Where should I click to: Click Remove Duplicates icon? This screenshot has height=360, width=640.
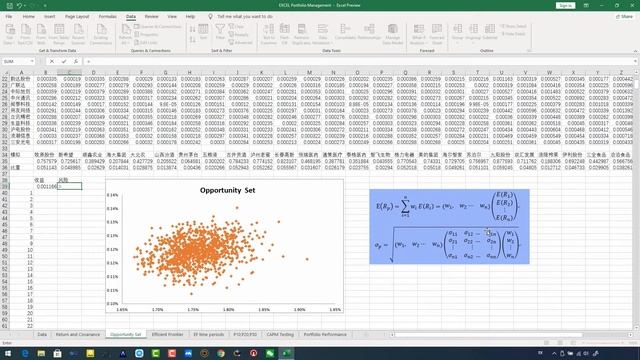pyautogui.click(x=302, y=34)
